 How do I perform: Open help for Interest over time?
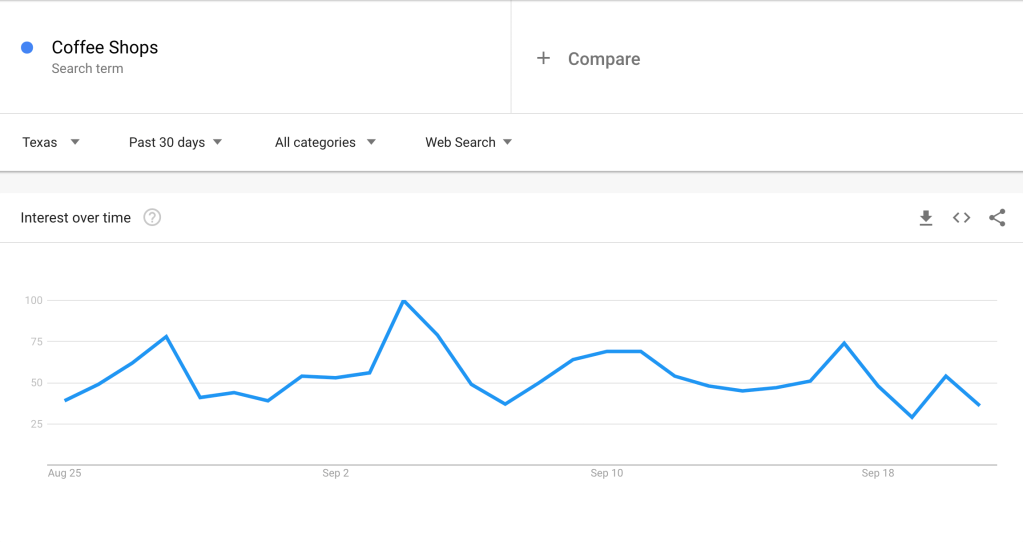coord(152,218)
